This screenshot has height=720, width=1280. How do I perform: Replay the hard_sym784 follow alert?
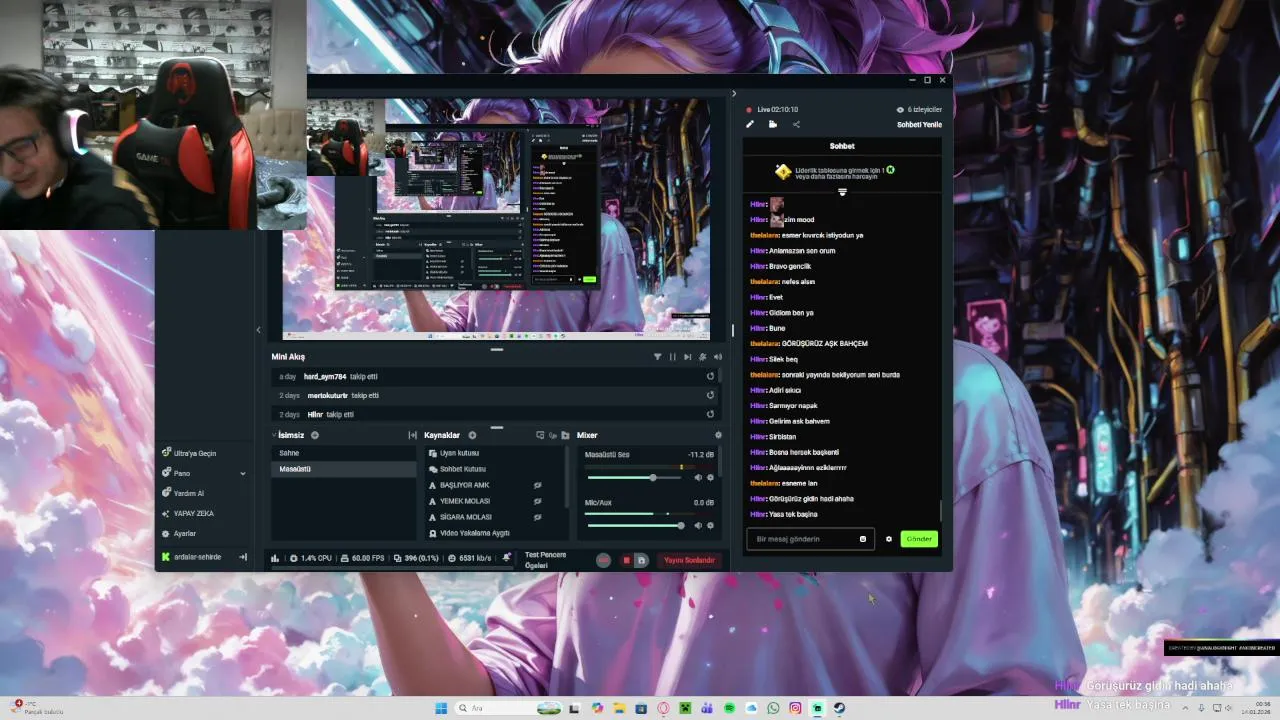pyautogui.click(x=710, y=376)
